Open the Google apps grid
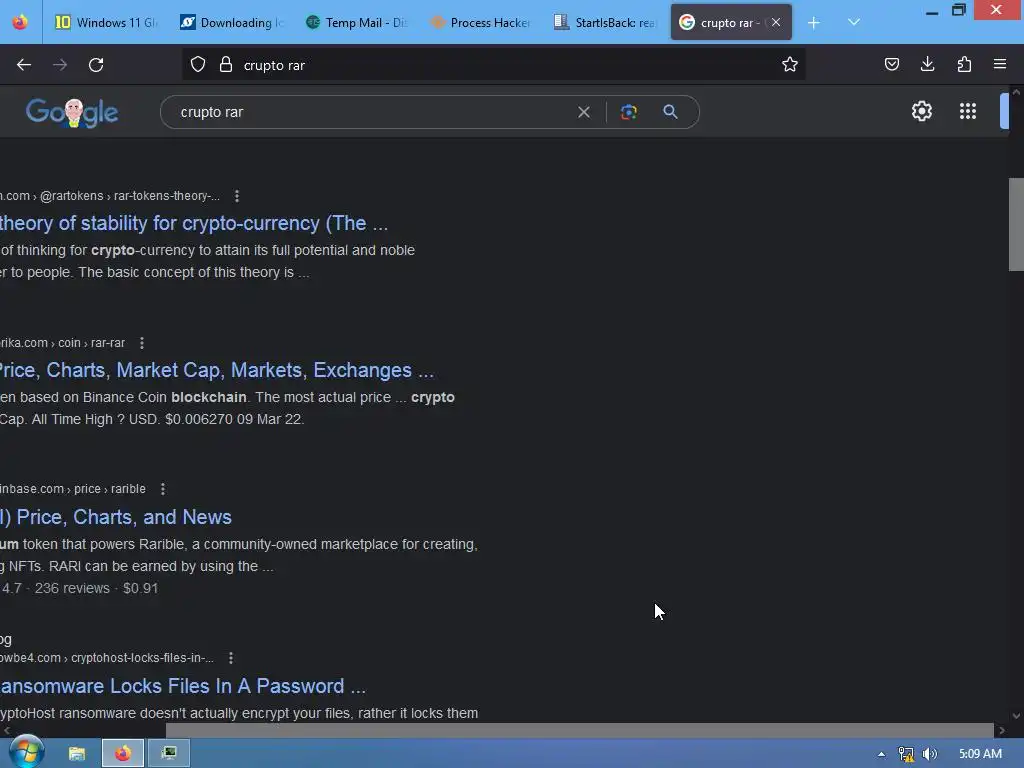1024x768 pixels. click(x=968, y=111)
